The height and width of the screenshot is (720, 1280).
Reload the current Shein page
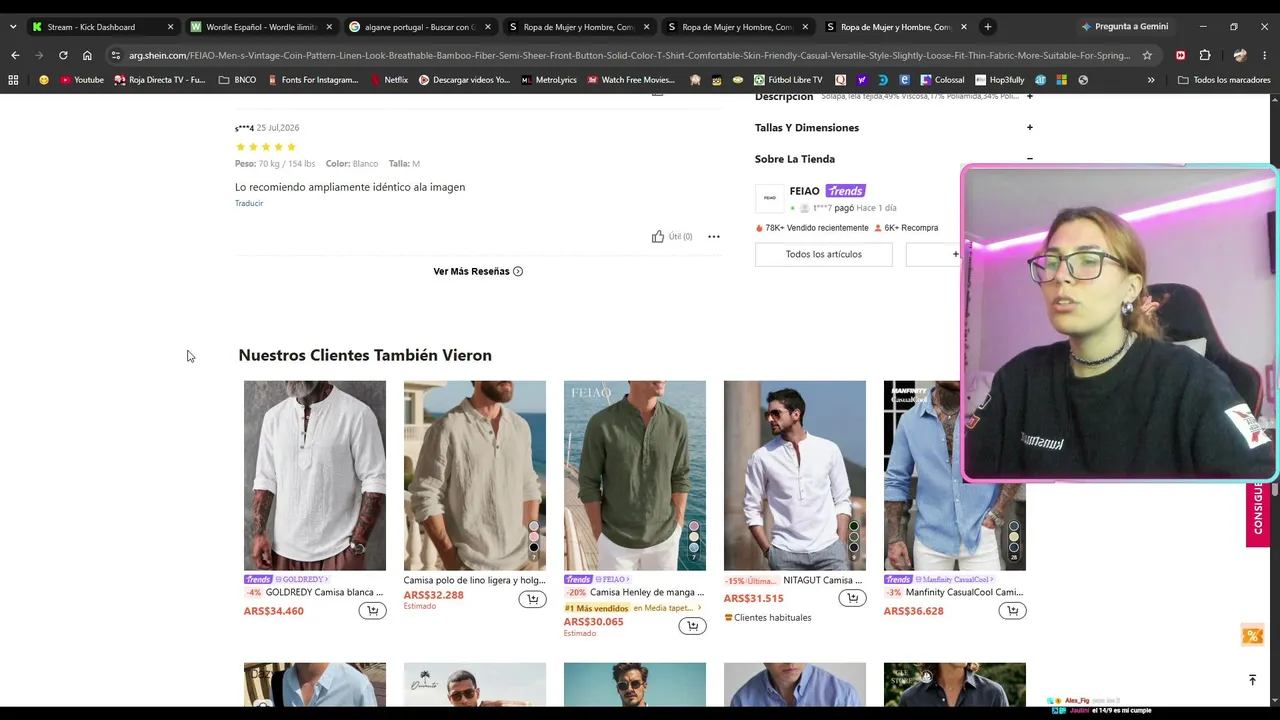(x=63, y=55)
